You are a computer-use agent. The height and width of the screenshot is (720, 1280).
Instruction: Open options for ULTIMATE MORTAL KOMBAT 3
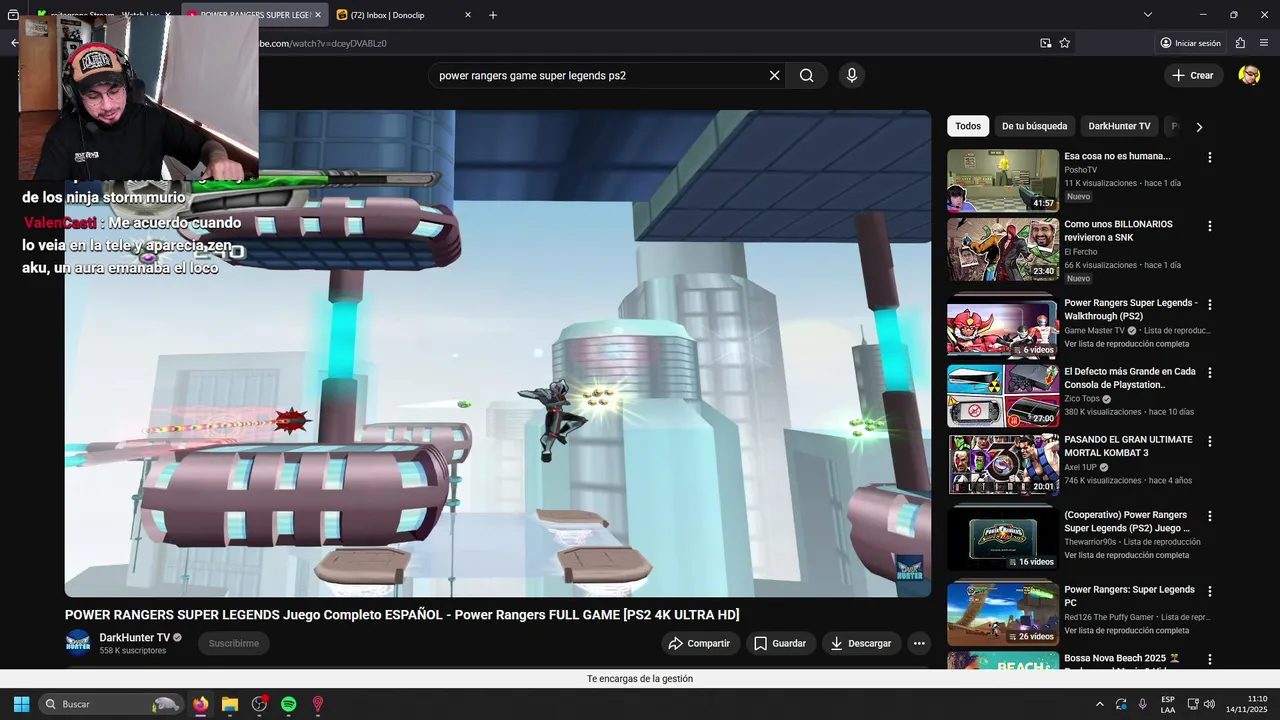[1210, 441]
